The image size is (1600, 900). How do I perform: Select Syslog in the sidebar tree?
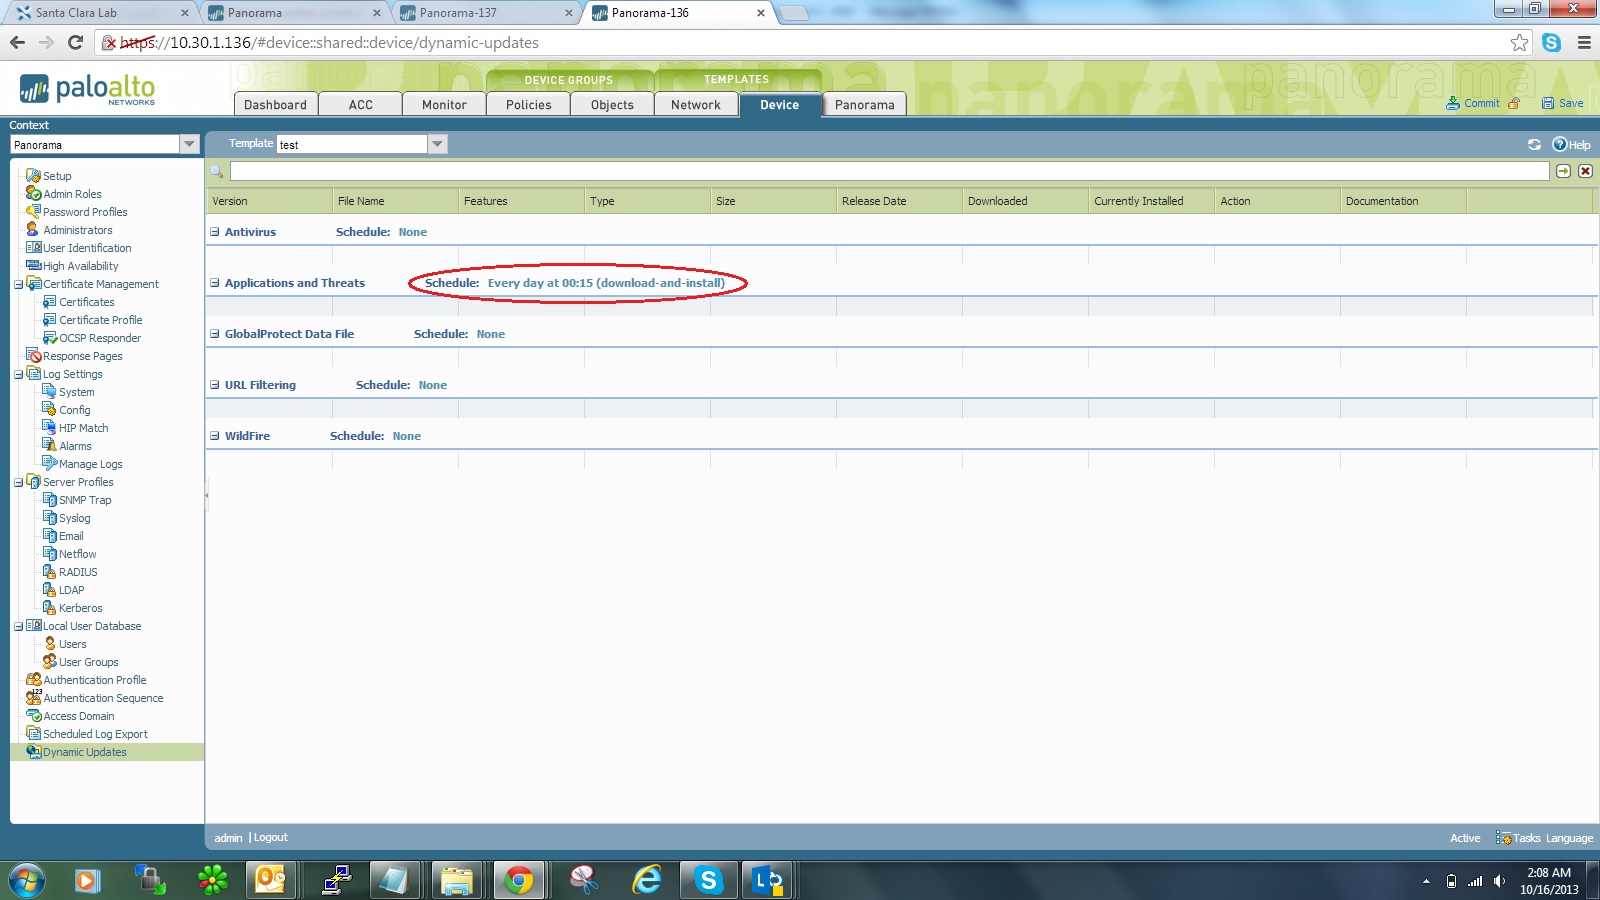click(x=75, y=518)
